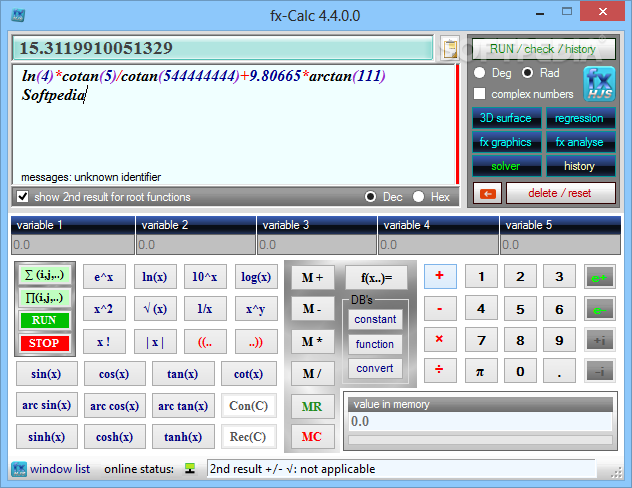Image resolution: width=632 pixels, height=488 pixels.
Task: Click the MC memory clear button
Action: click(313, 437)
